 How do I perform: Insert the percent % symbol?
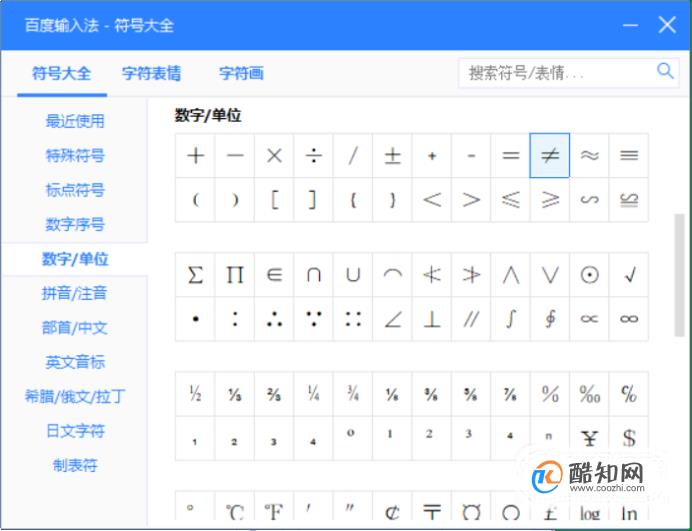549,394
